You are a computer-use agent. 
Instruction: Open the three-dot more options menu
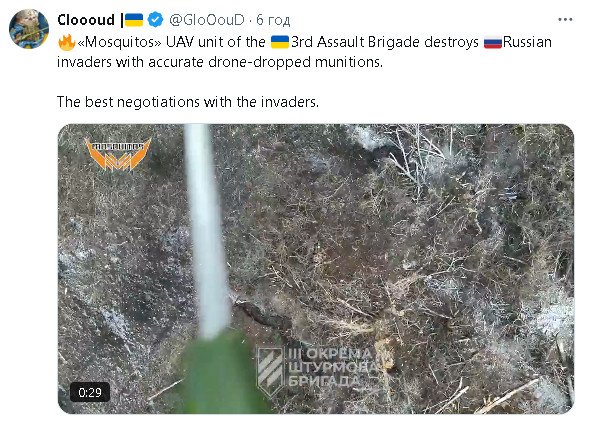[x=565, y=20]
